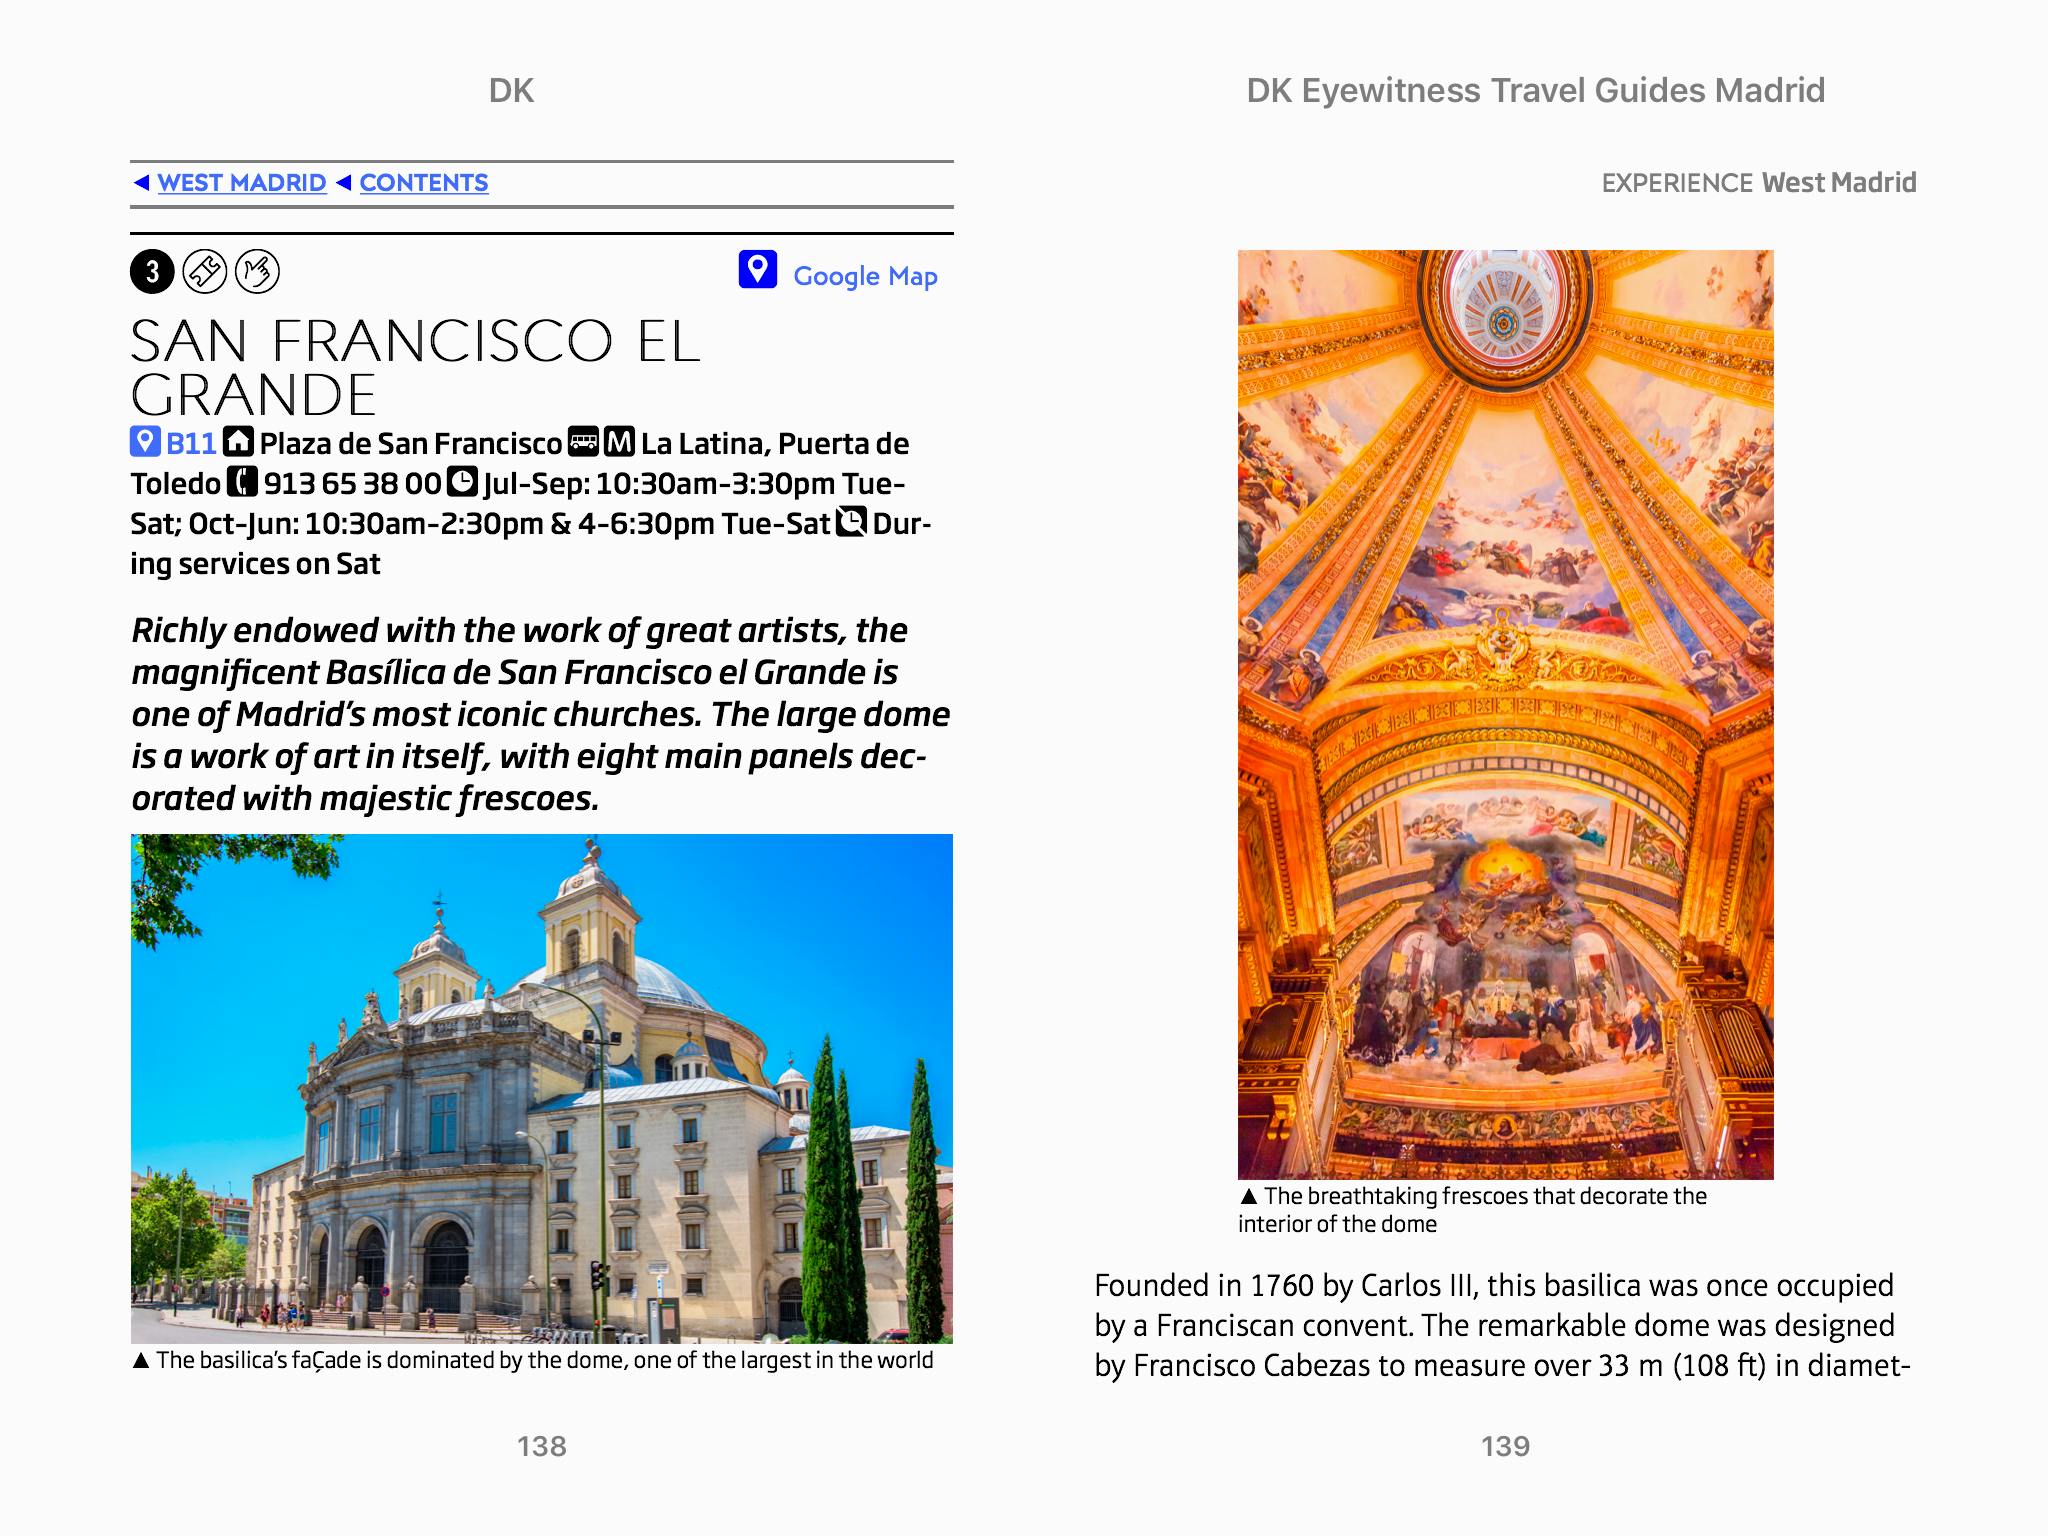Follow the B11 map reference link
2048x1536 pixels.
191,443
